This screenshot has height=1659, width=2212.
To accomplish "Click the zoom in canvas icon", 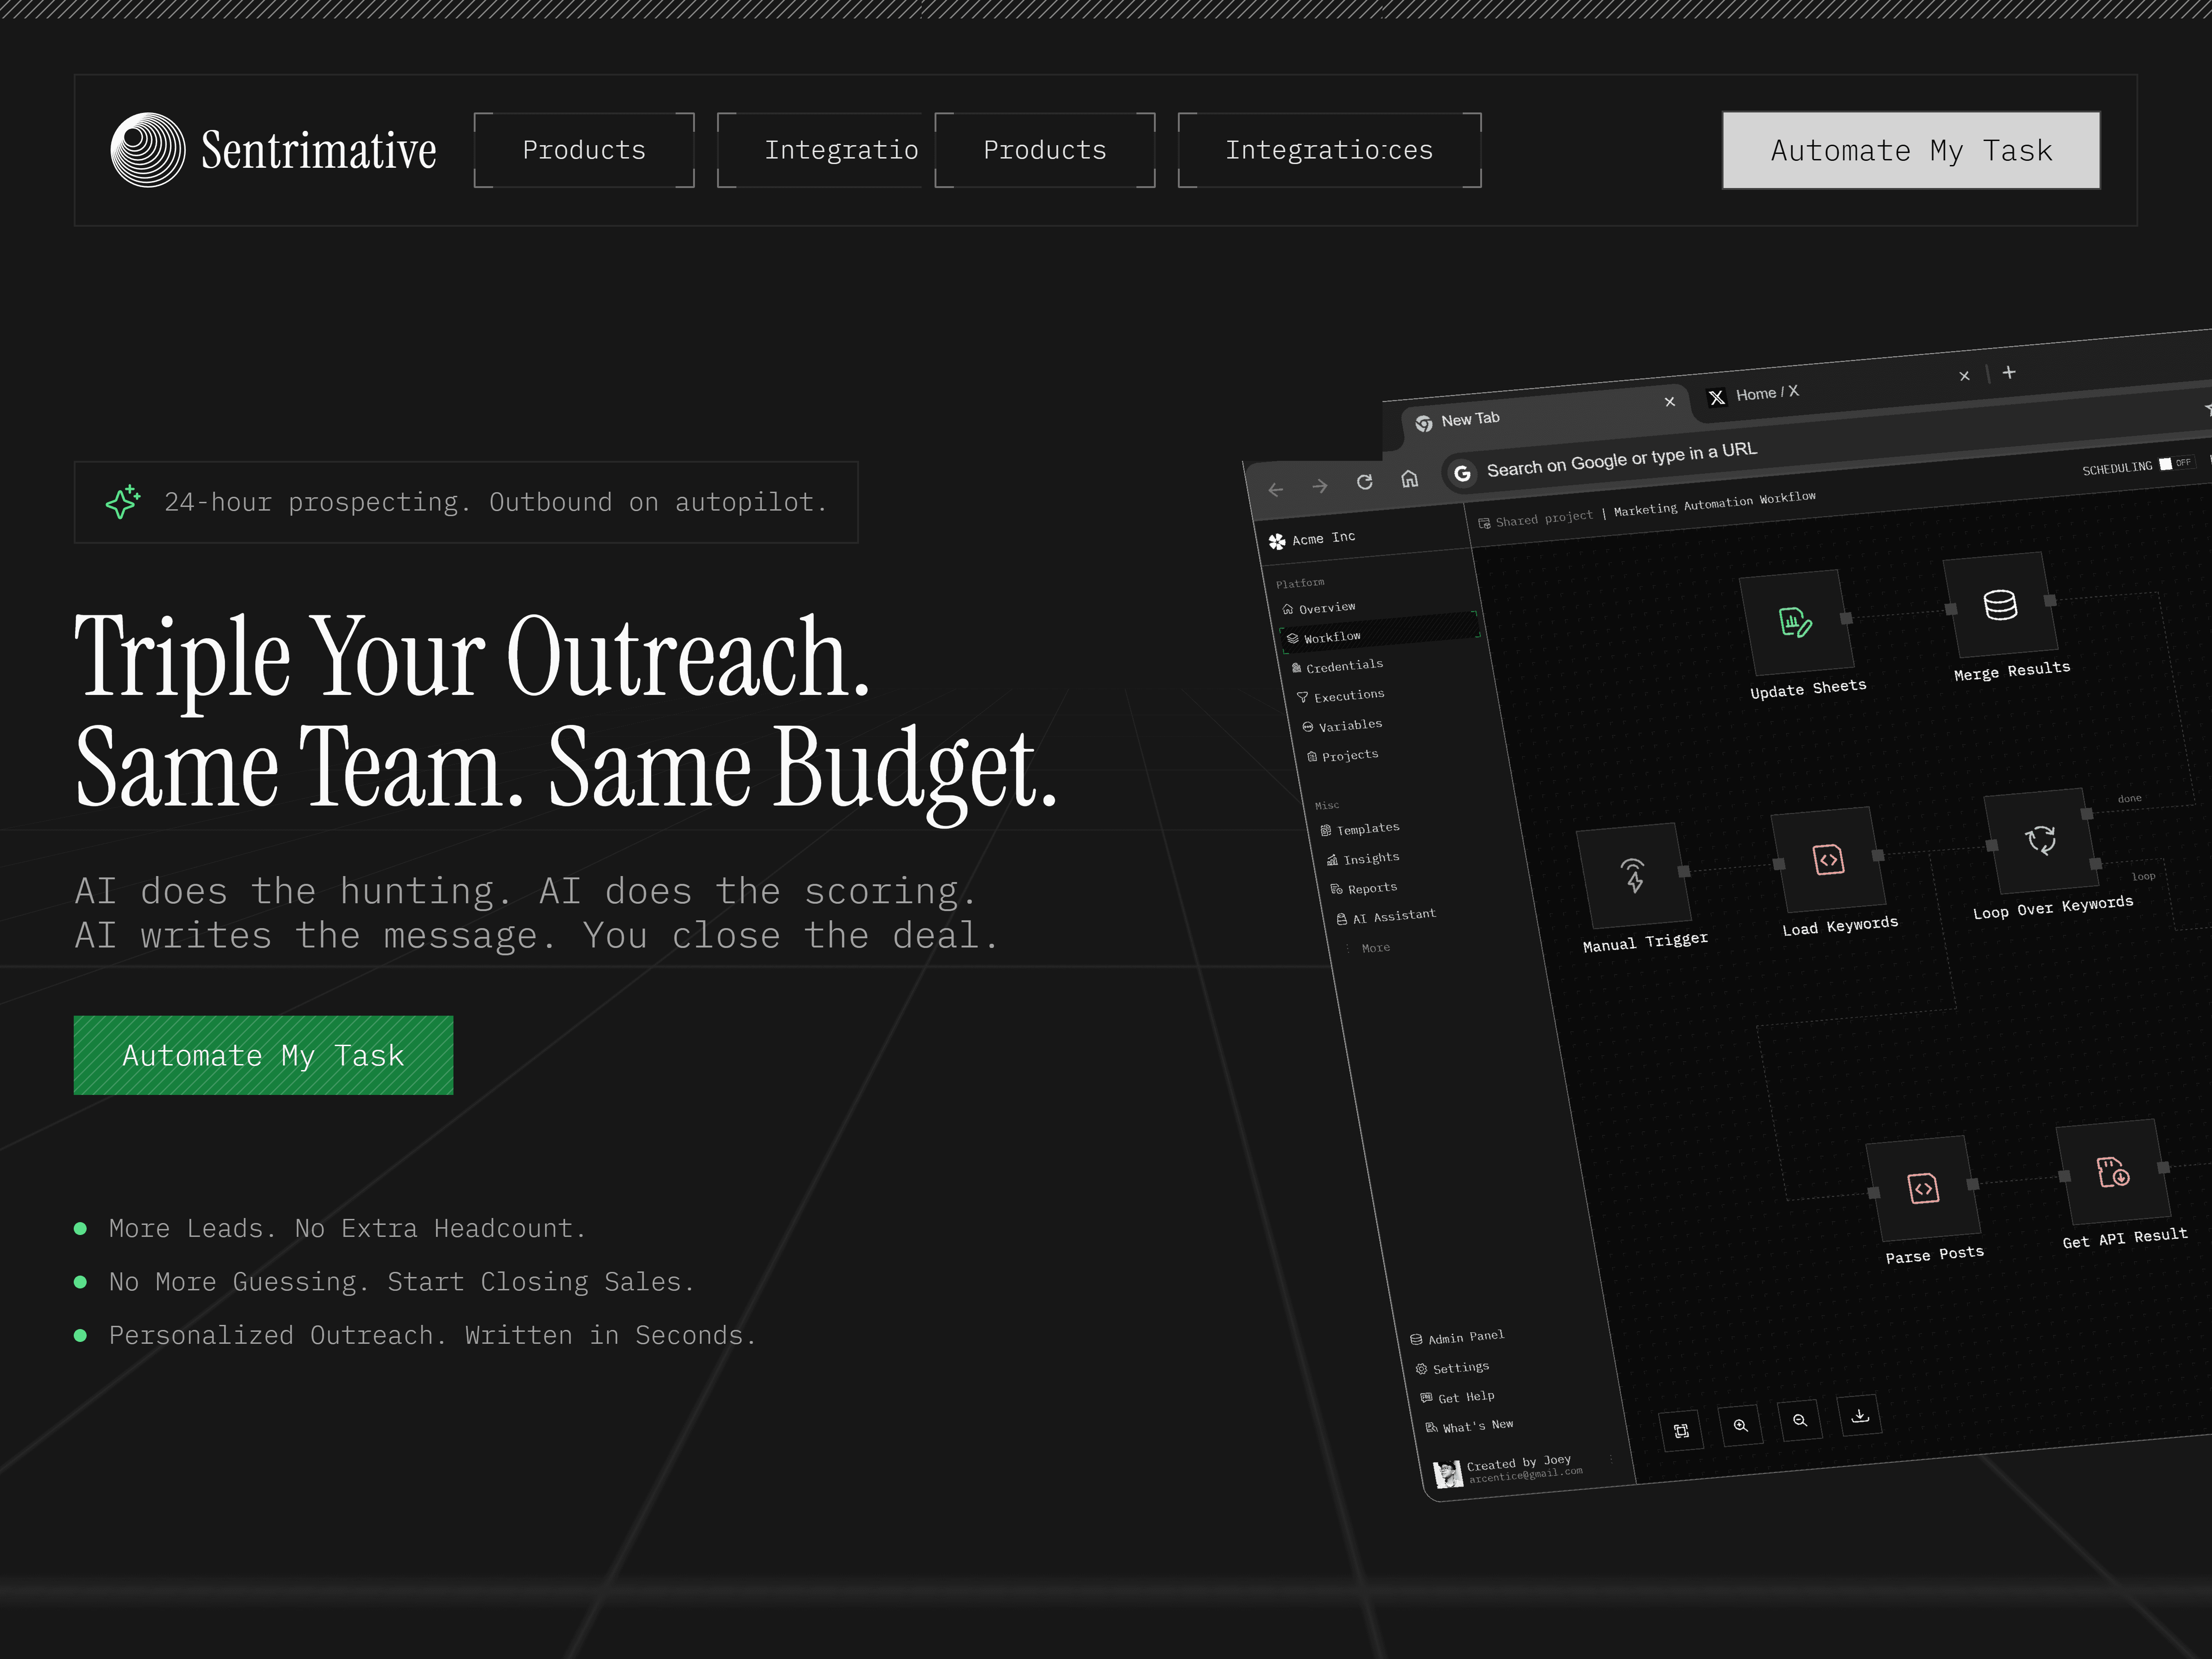I will point(1741,1426).
